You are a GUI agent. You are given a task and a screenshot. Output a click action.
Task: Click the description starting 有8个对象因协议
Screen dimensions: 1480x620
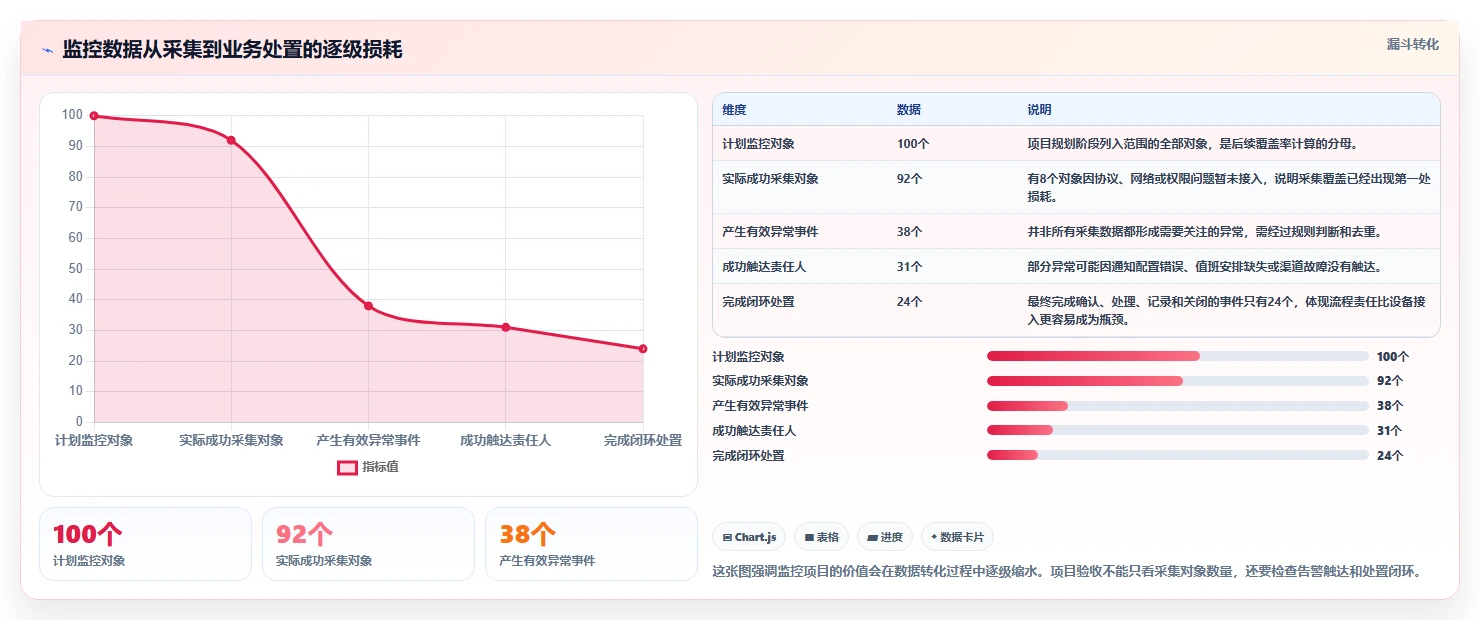1229,188
